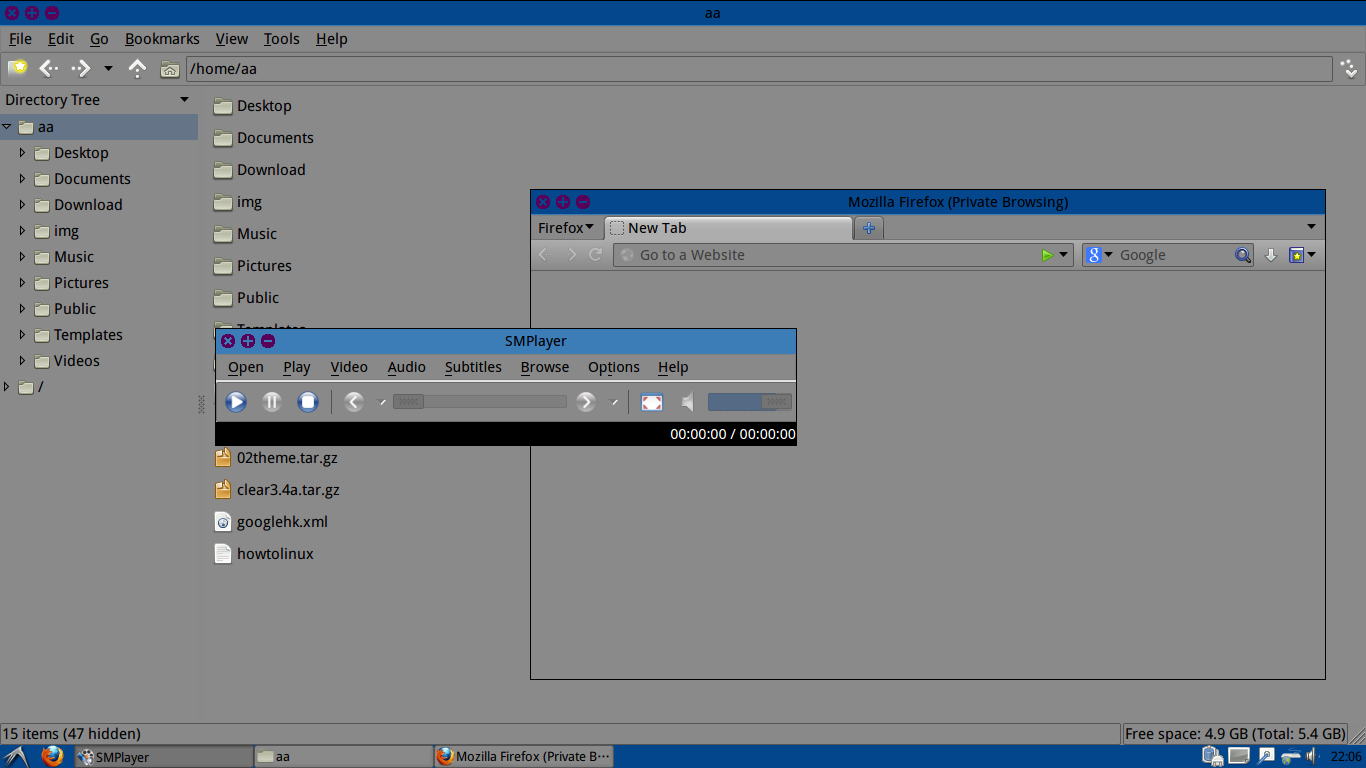Click SMPlayer rewind arrow button

pos(354,402)
